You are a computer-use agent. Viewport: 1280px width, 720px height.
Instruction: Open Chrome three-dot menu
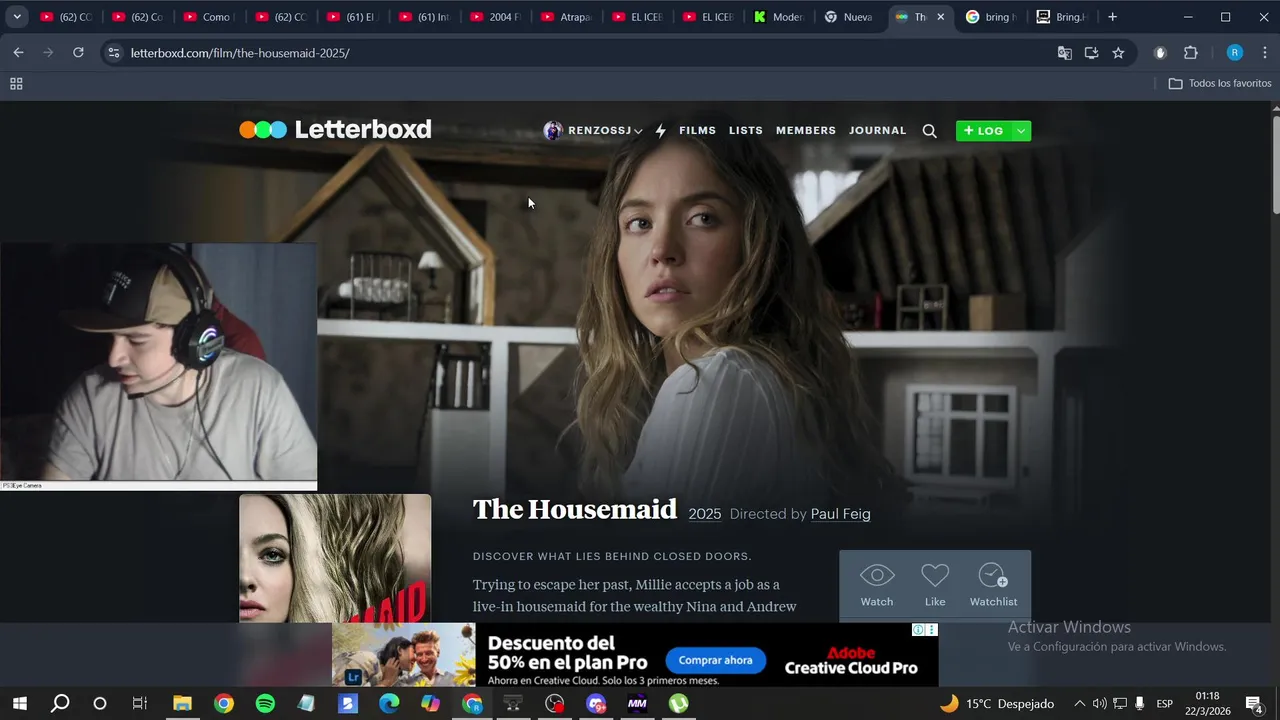point(1265,53)
